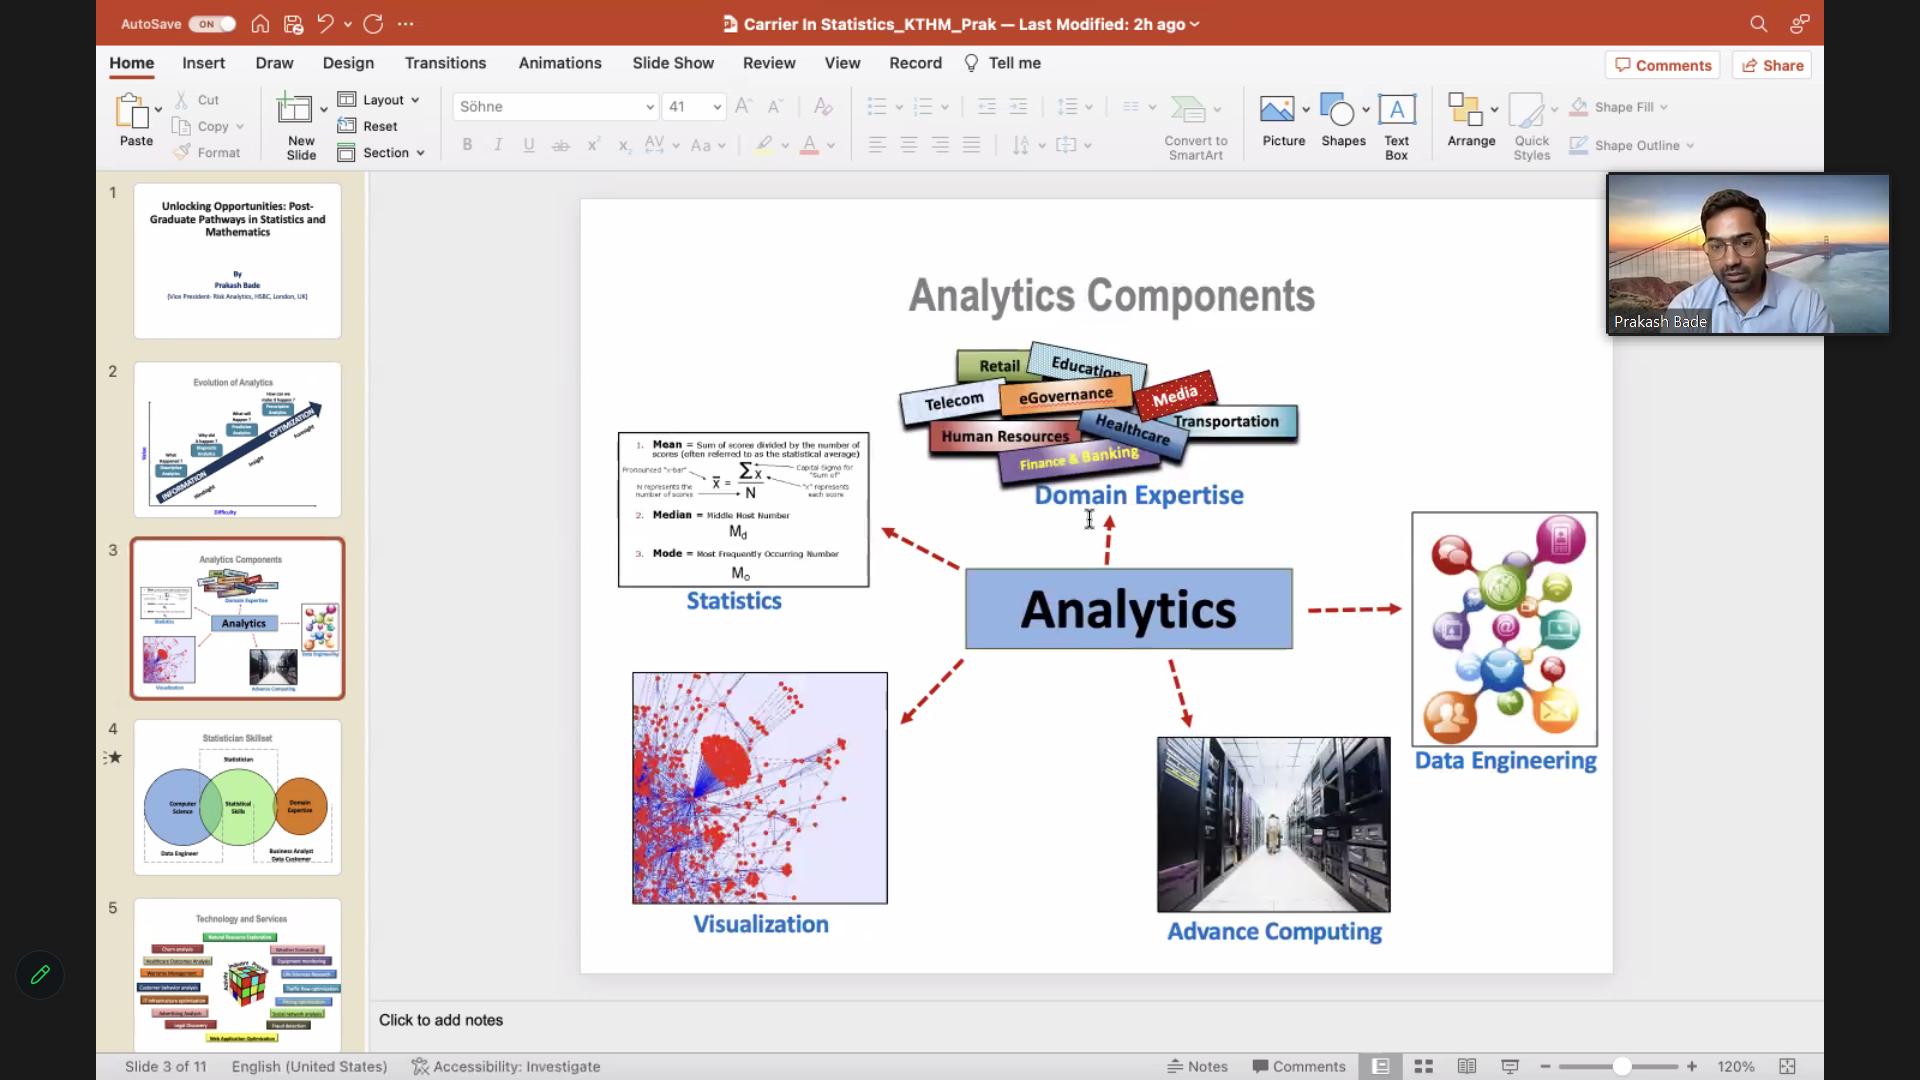Apply the red font color

(x=810, y=145)
